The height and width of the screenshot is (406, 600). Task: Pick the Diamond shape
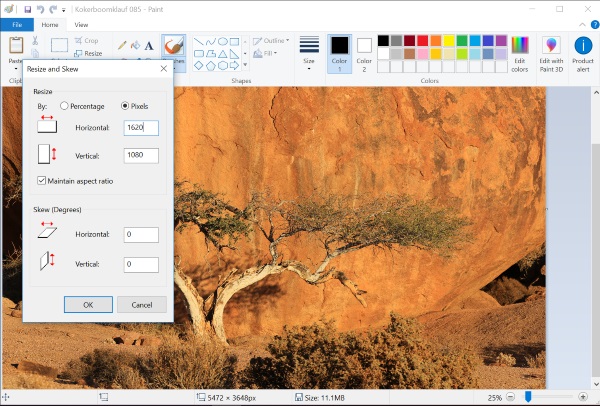(x=198, y=65)
